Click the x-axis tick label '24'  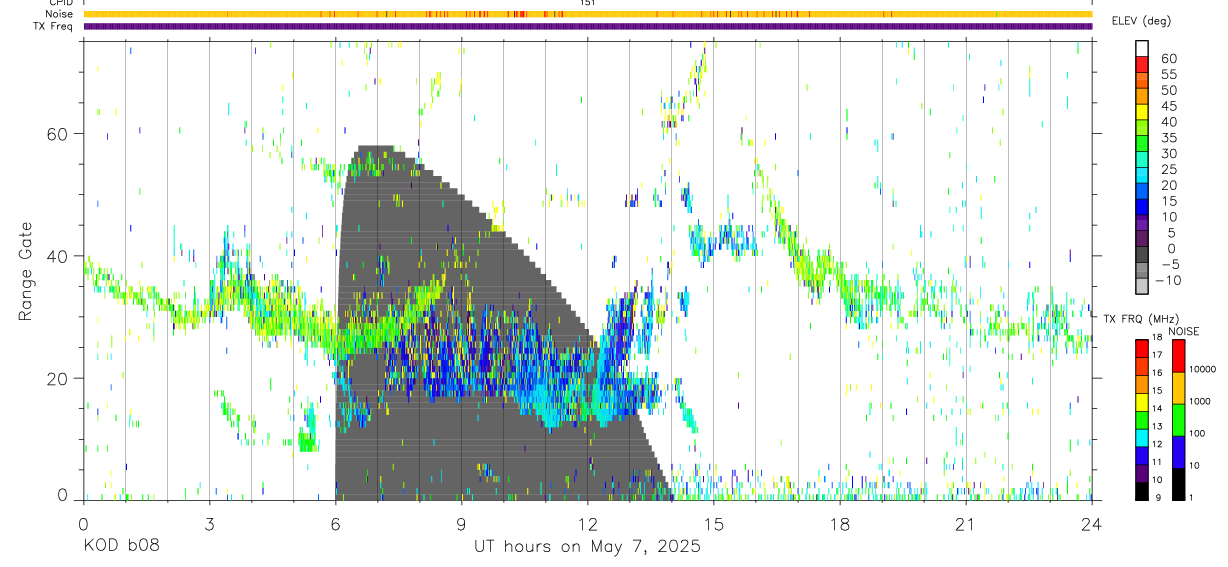click(x=1092, y=525)
